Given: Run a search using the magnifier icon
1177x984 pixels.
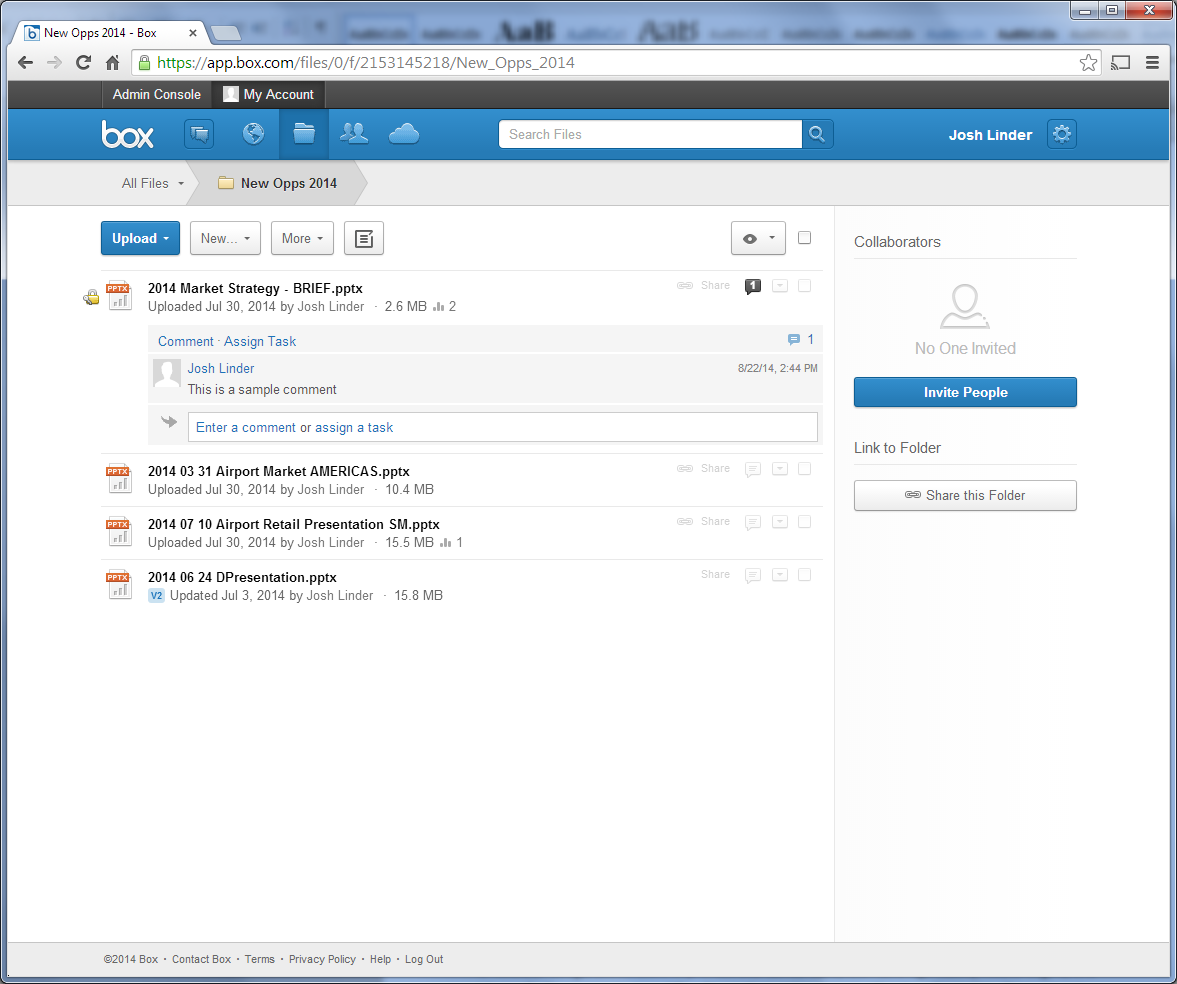Looking at the screenshot, I should 817,133.
